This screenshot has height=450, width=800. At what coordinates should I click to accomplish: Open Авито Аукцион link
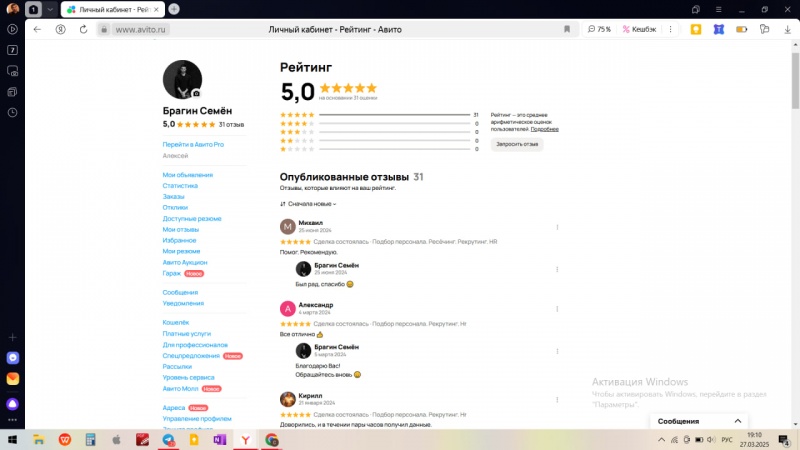[x=185, y=262]
